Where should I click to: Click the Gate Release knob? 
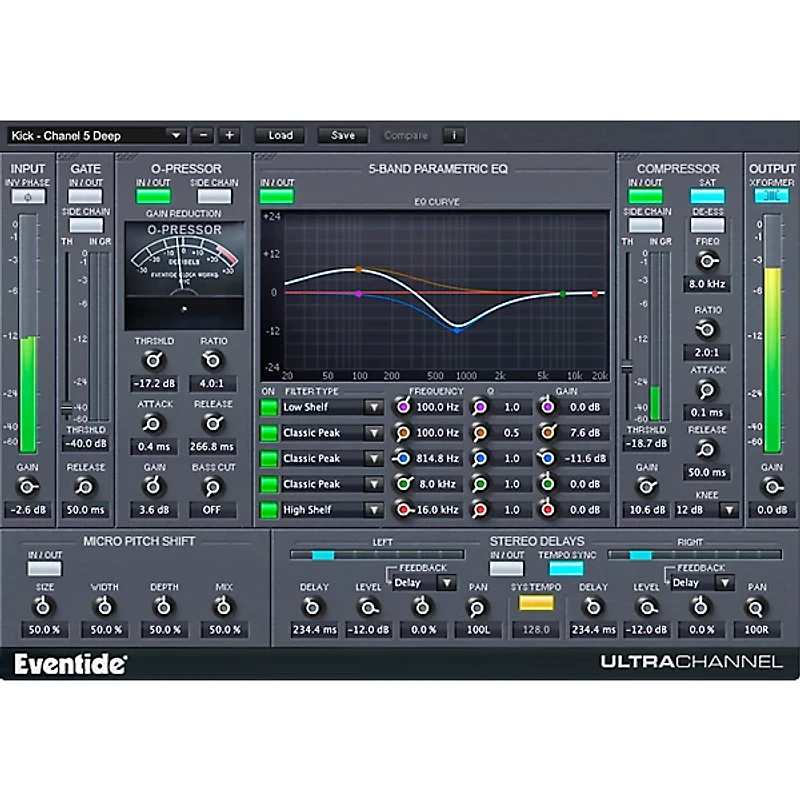(87, 487)
